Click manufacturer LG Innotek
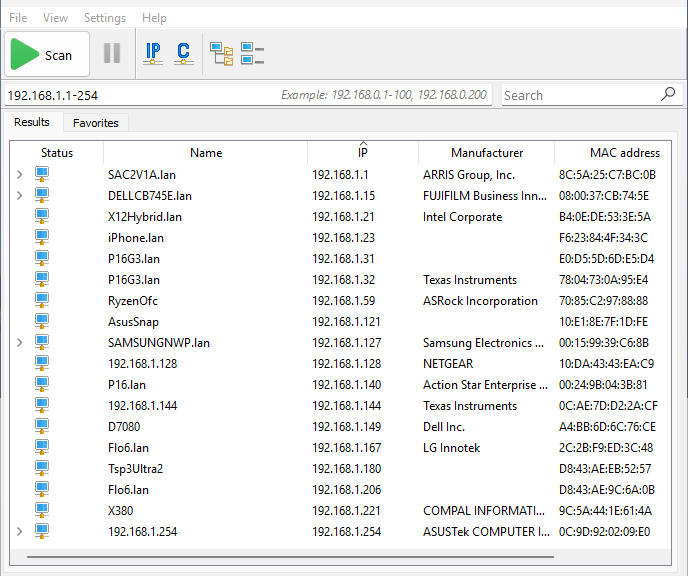 (452, 448)
